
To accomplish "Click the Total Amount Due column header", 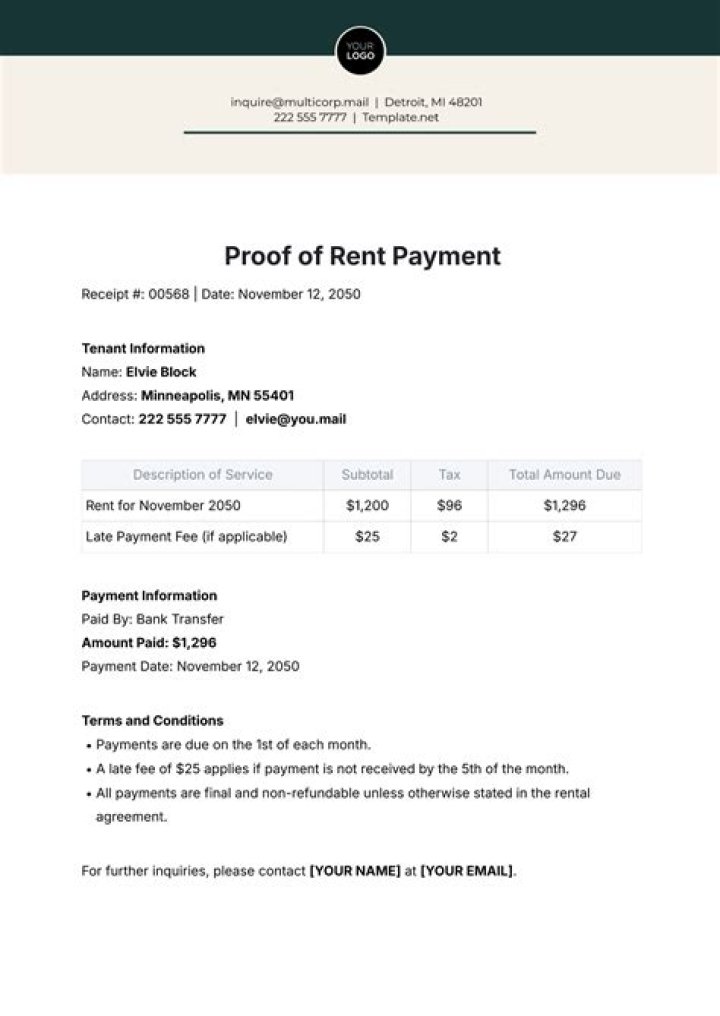I will click(x=564, y=475).
